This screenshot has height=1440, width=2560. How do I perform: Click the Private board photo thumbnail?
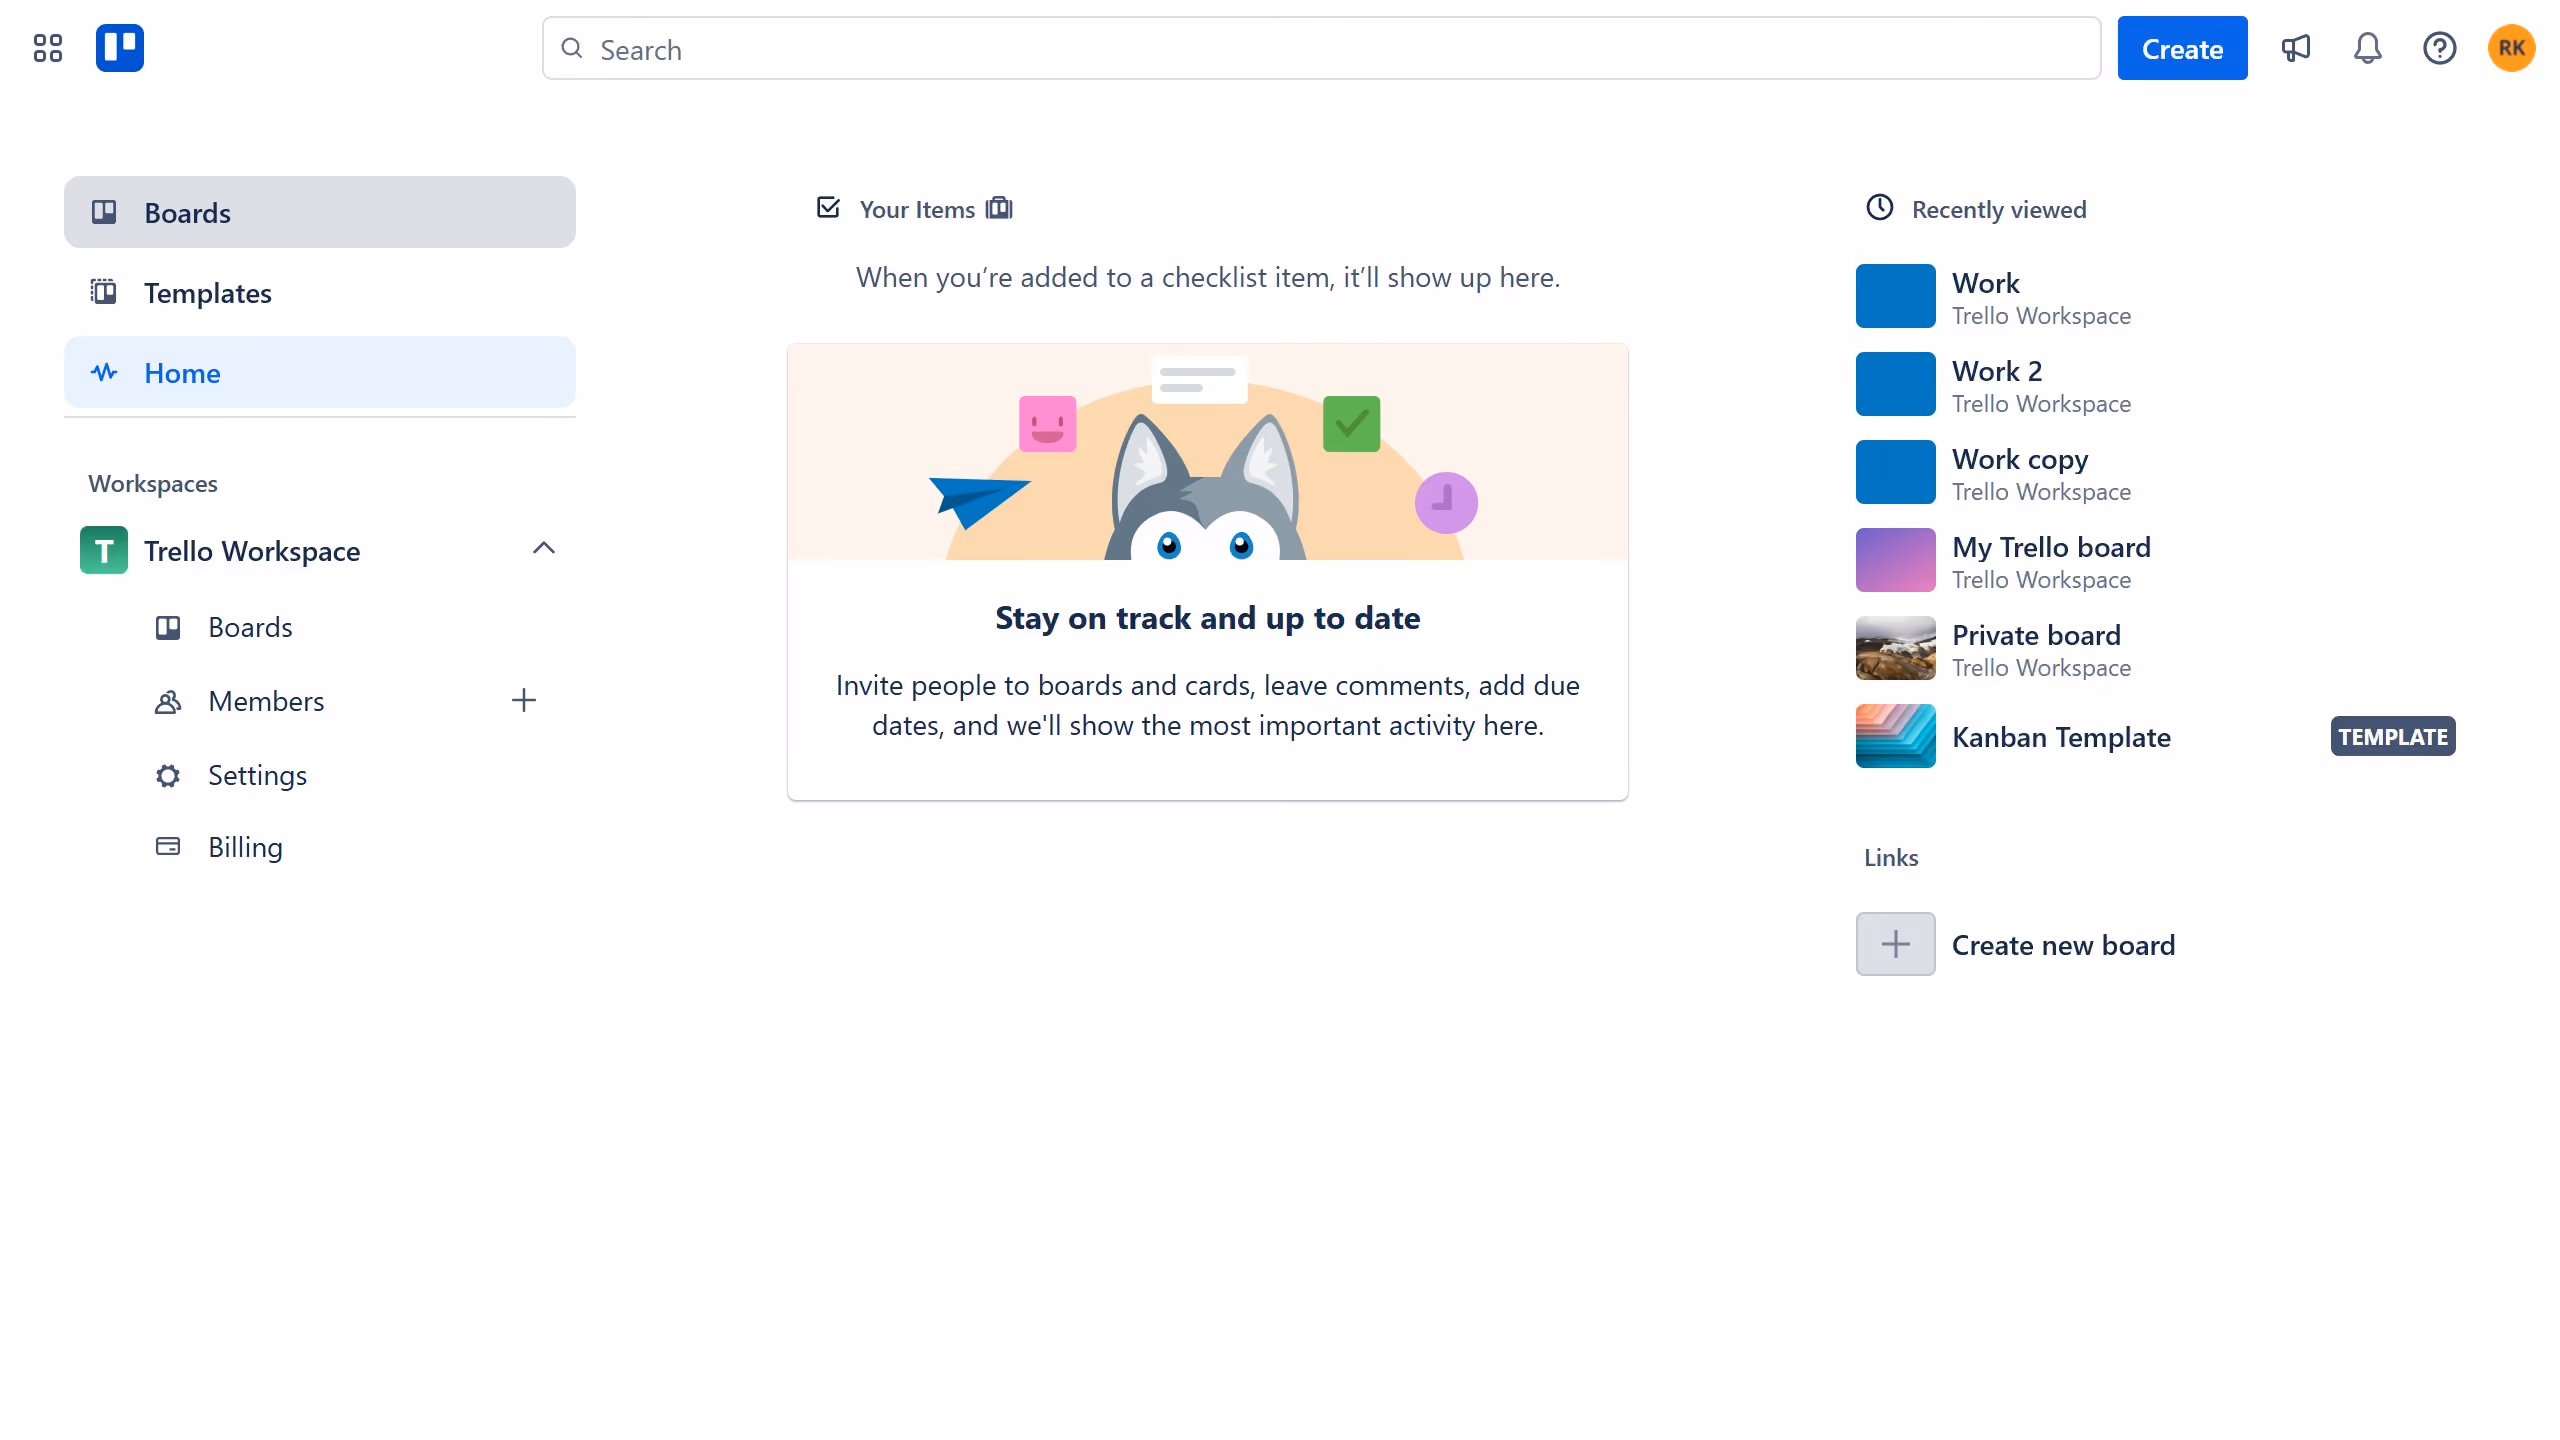point(1895,648)
